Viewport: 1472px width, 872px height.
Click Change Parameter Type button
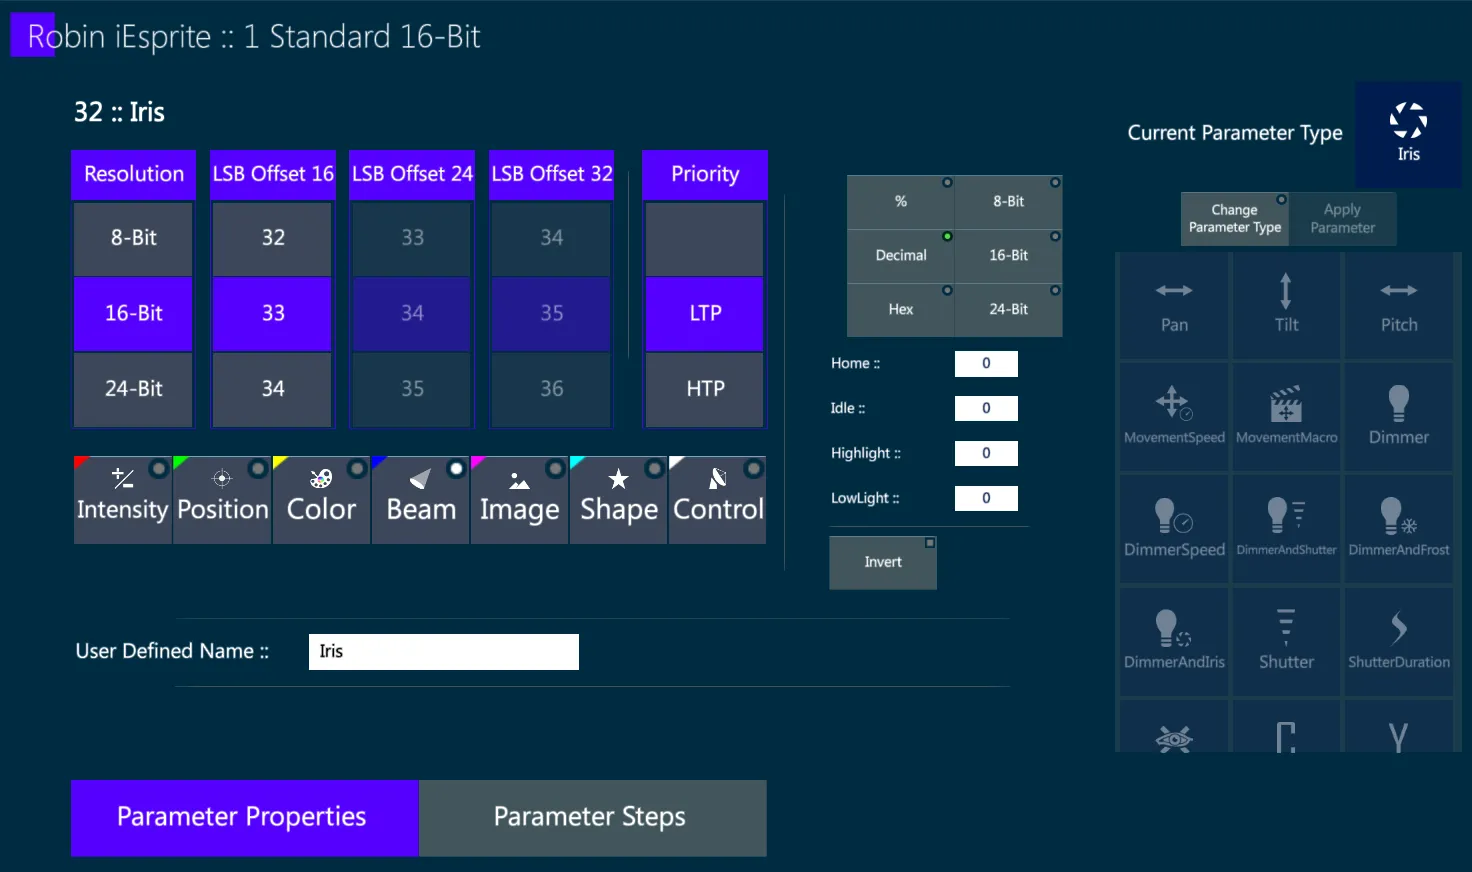click(1235, 219)
